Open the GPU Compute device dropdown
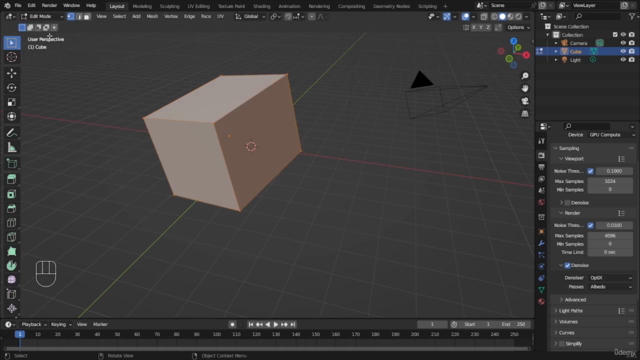 pyautogui.click(x=611, y=135)
